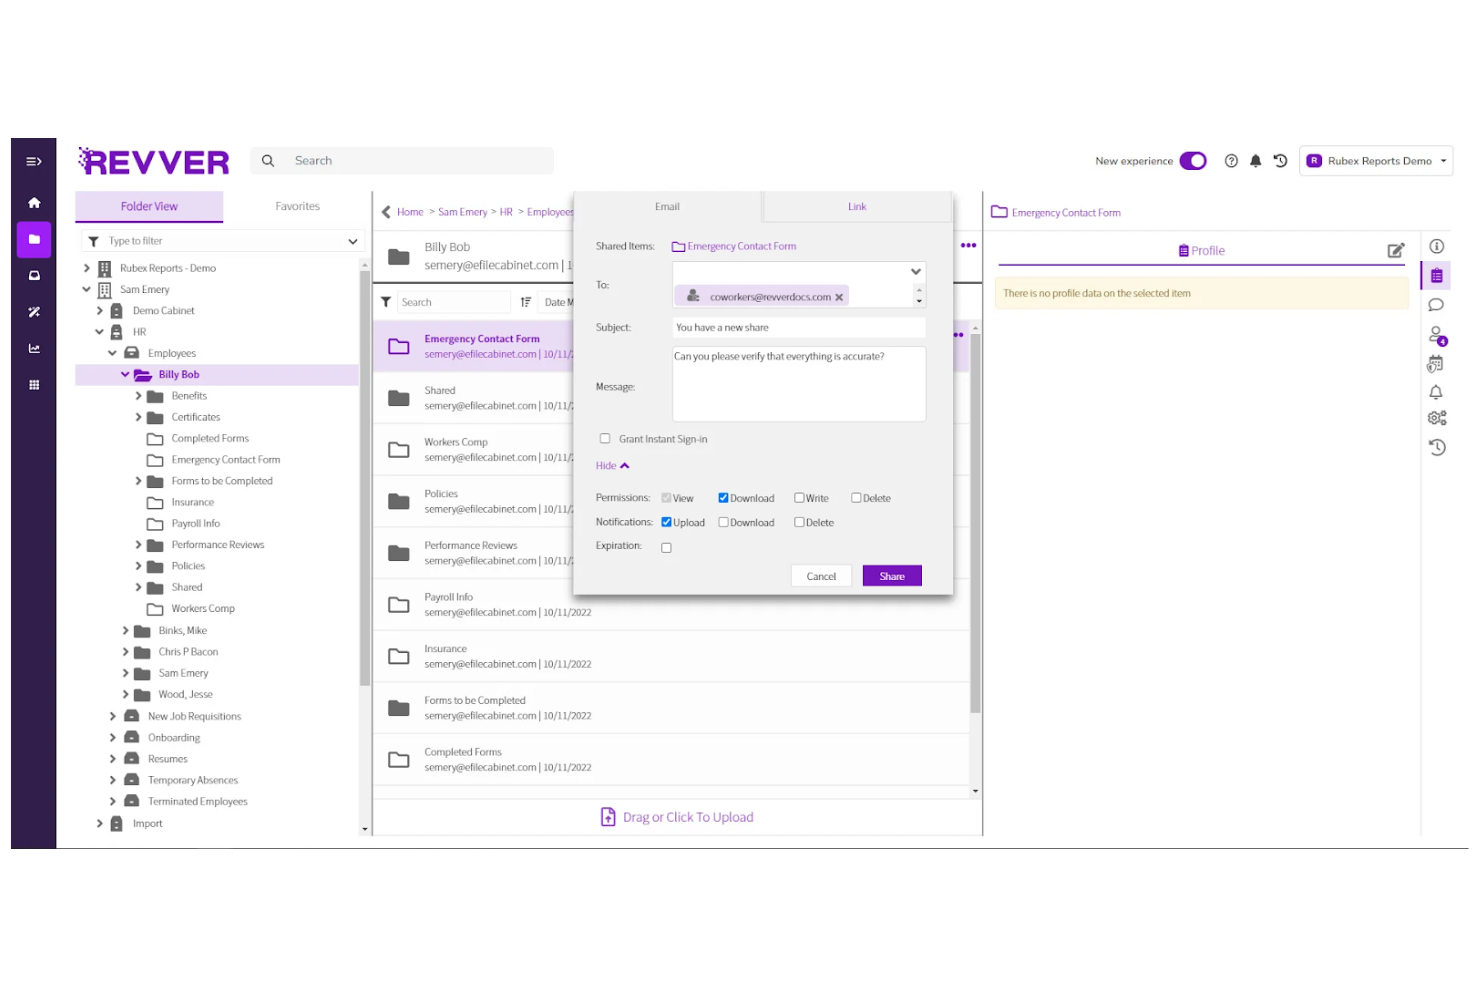This screenshot has height=987, width=1480.
Task: Open the Favorites tab
Action: coord(297,206)
